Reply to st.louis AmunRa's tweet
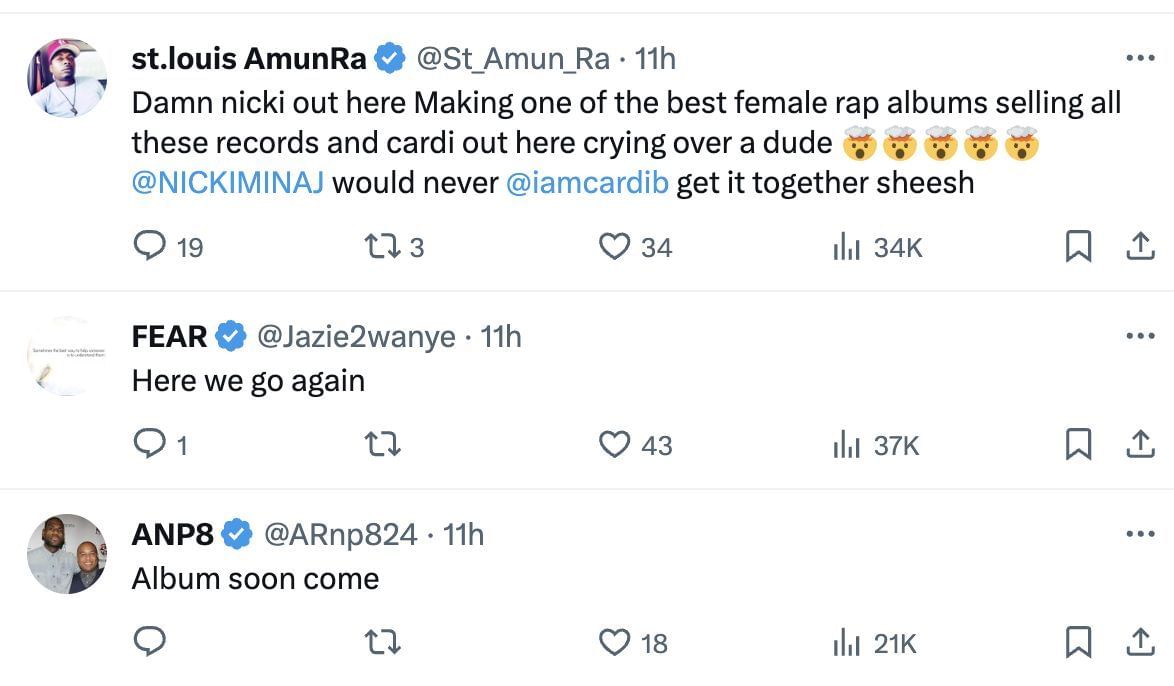Screen dimensions: 1174x686 click(149, 246)
